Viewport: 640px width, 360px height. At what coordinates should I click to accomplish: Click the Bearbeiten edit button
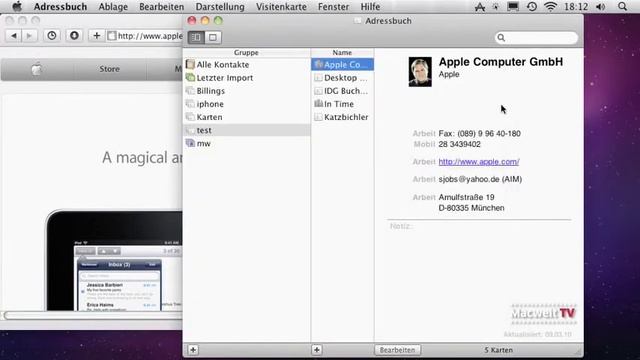pyautogui.click(x=398, y=350)
